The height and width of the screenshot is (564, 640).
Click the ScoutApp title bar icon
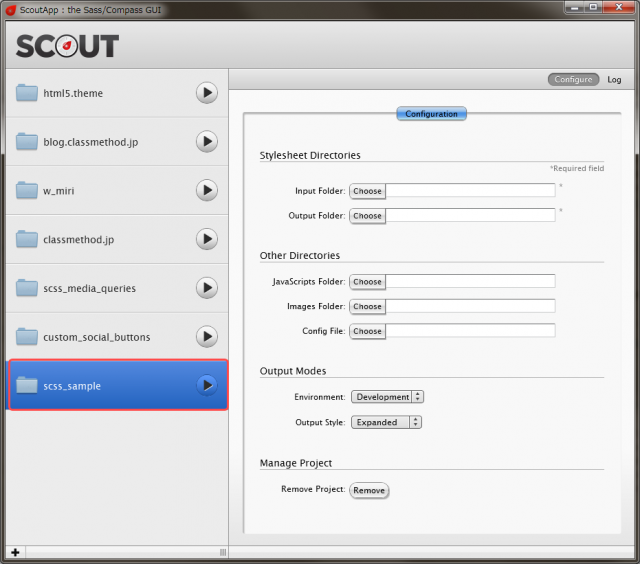click(11, 10)
